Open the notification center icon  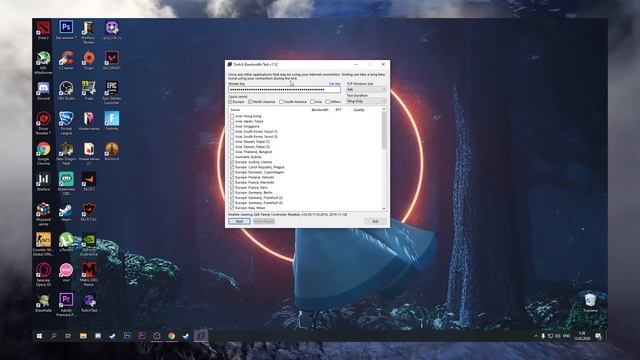pos(598,336)
